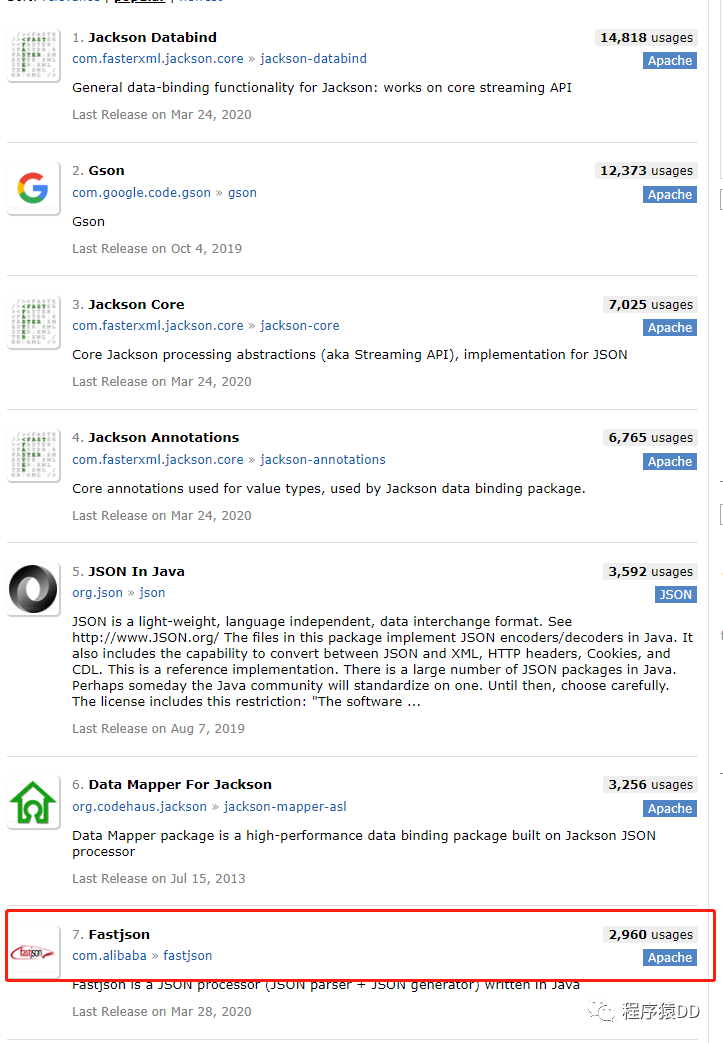The image size is (723, 1043).
Task: Open the com.google.code.gson group link
Action: (141, 192)
